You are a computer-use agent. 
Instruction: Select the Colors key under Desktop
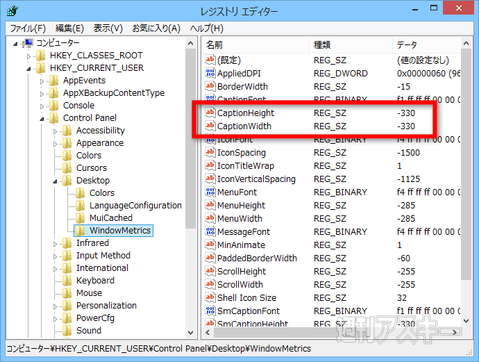102,193
